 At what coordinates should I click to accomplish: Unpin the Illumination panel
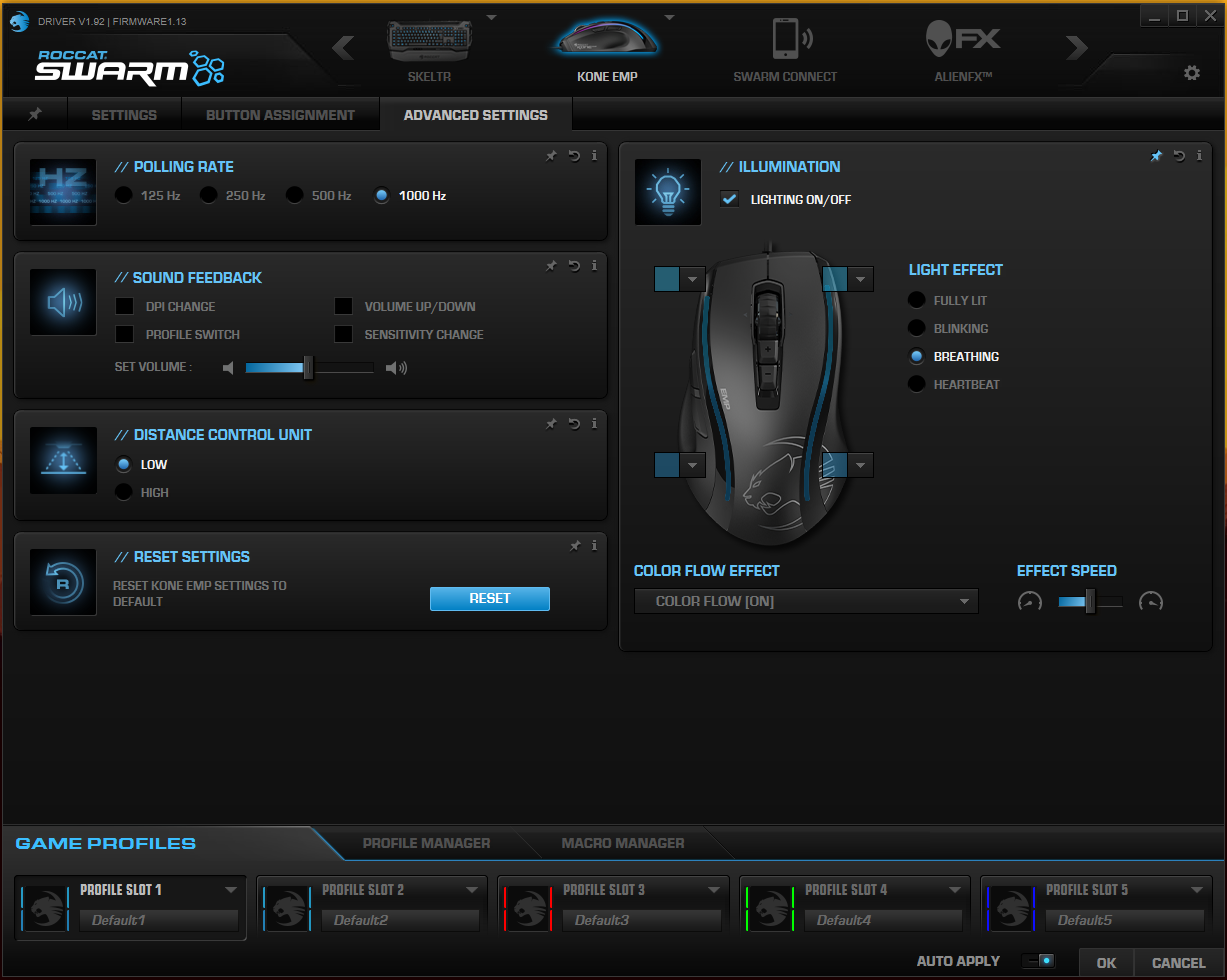click(1156, 155)
